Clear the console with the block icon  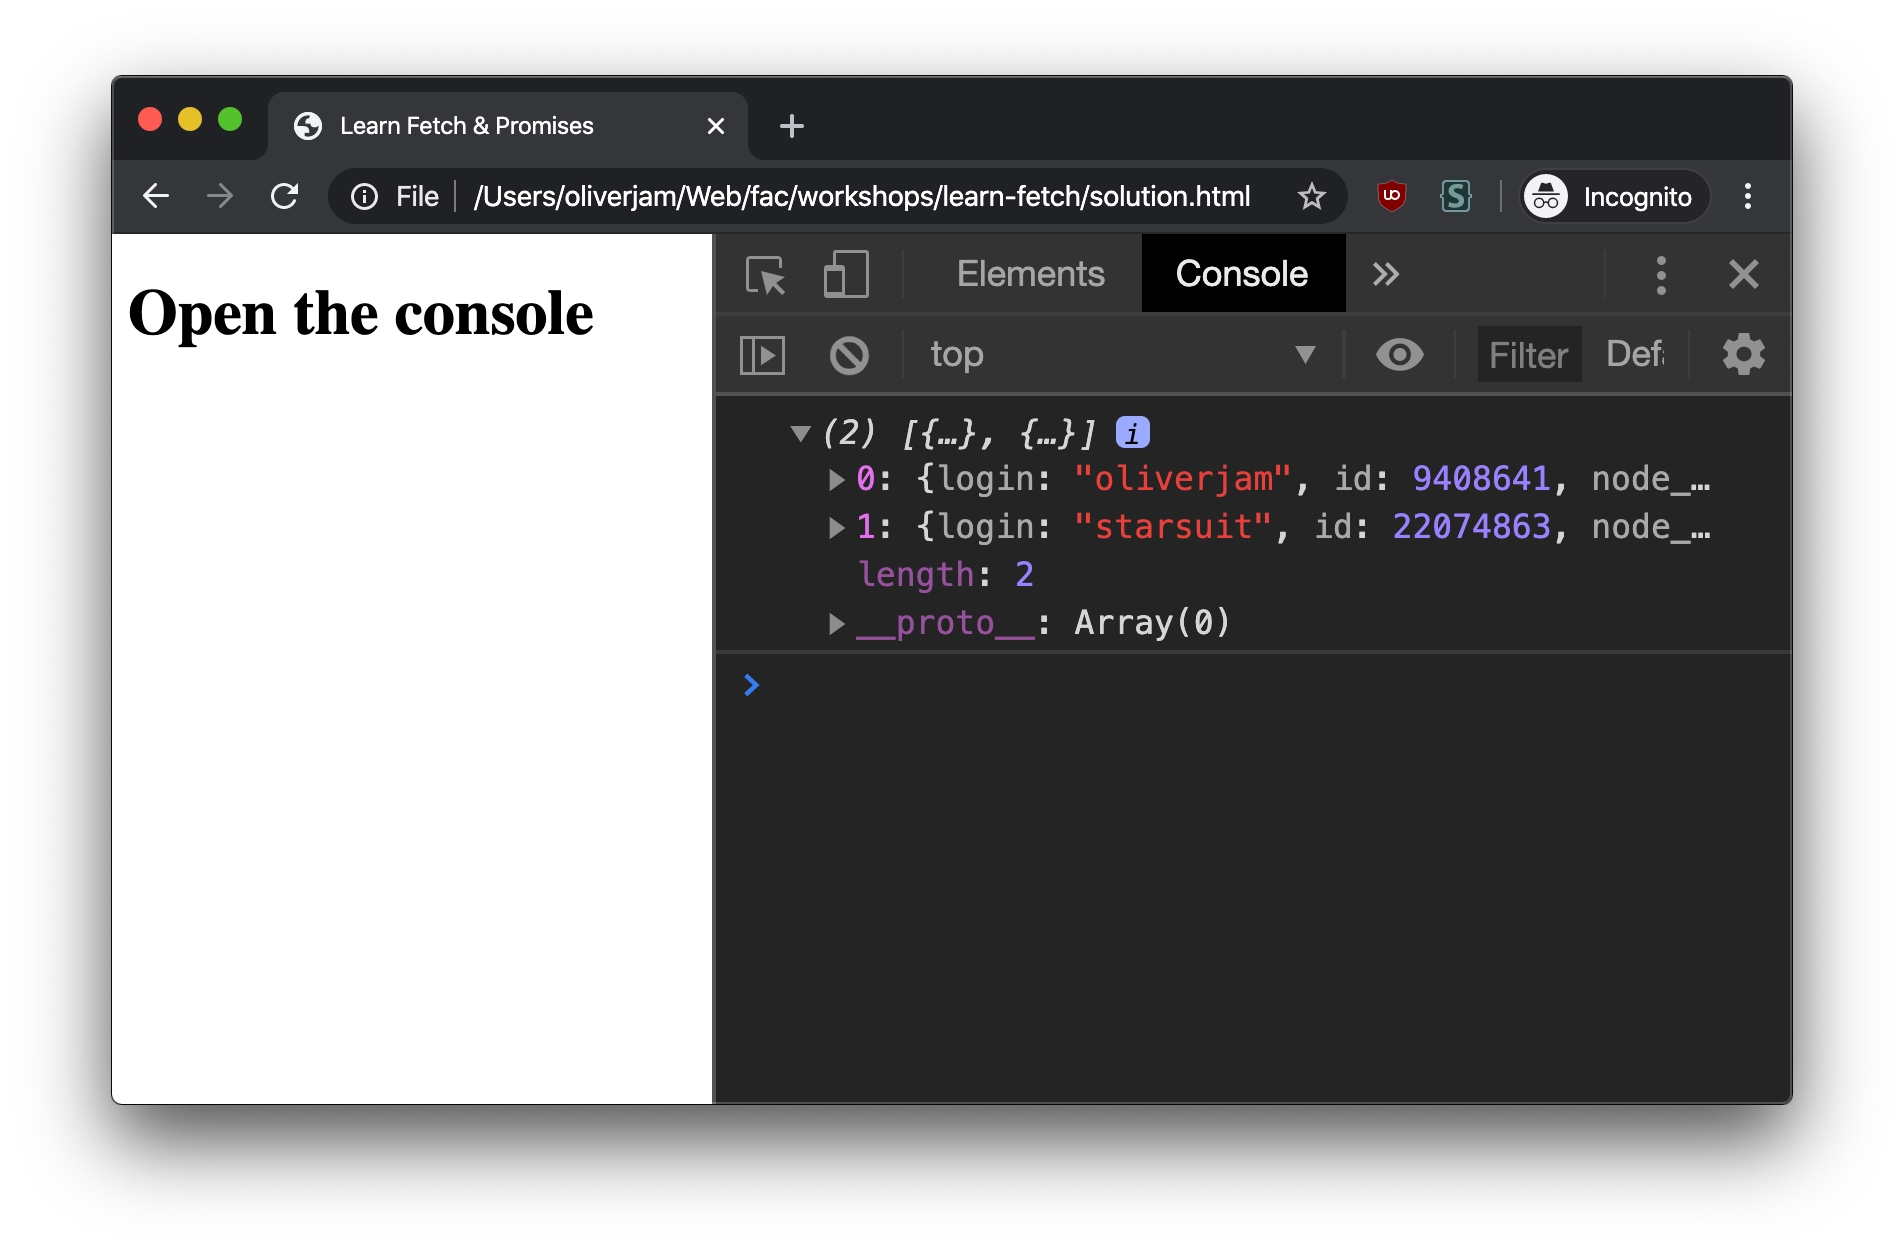tap(849, 355)
